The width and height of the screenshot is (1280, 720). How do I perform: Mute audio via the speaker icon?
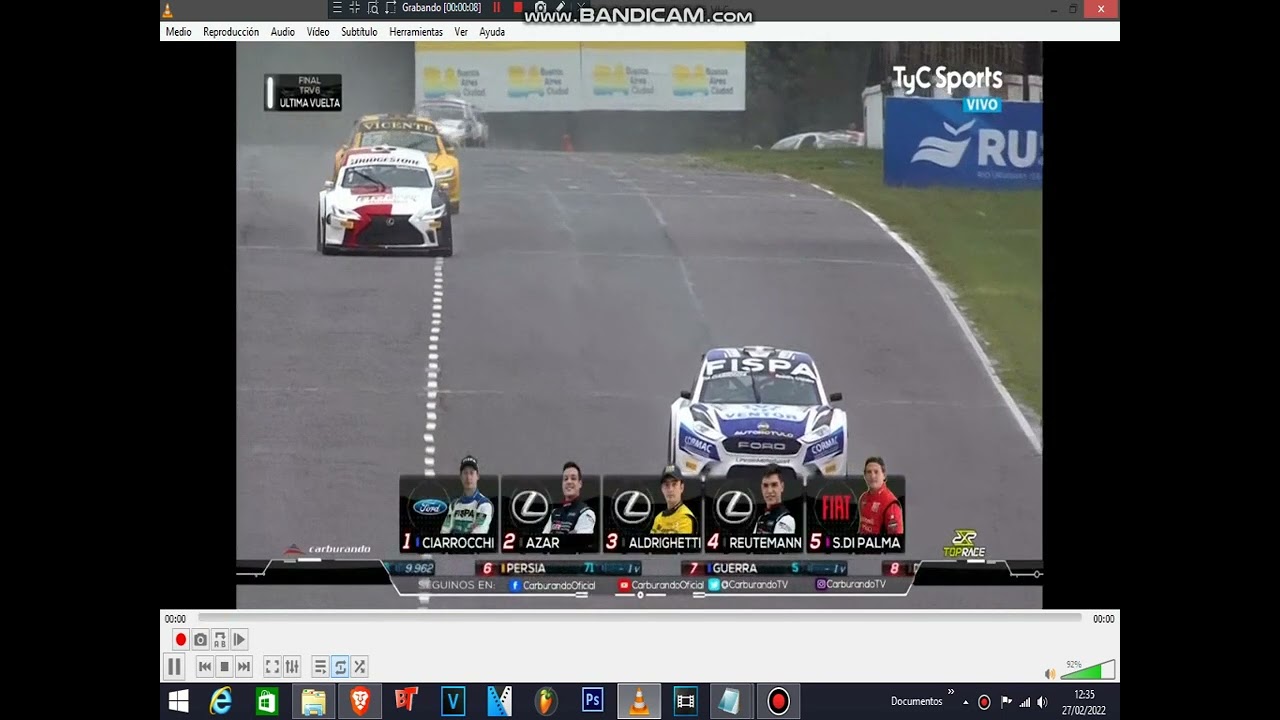click(1049, 673)
